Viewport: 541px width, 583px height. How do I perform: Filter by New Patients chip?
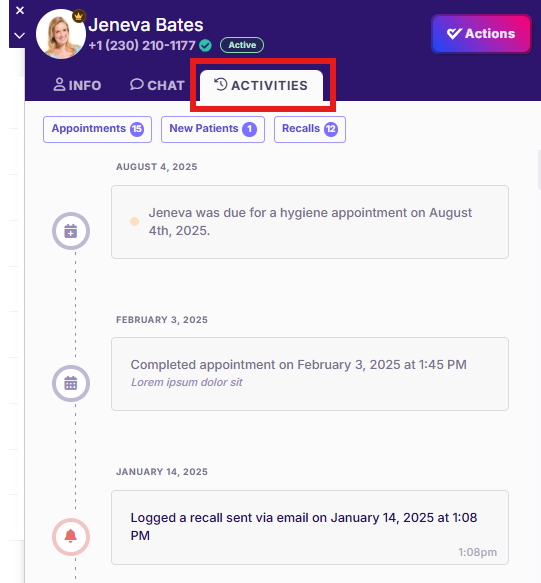(x=213, y=129)
